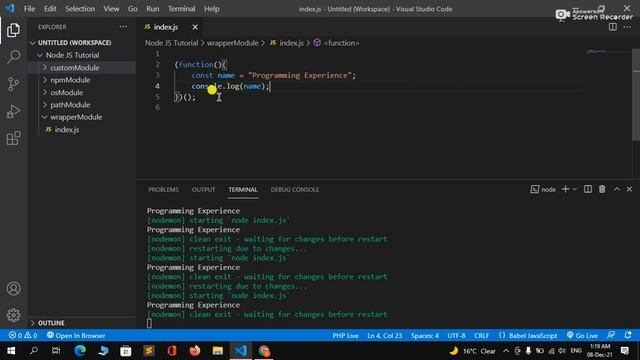Change indentation via Spaces: 4
The height and width of the screenshot is (360, 640).
(x=425, y=336)
